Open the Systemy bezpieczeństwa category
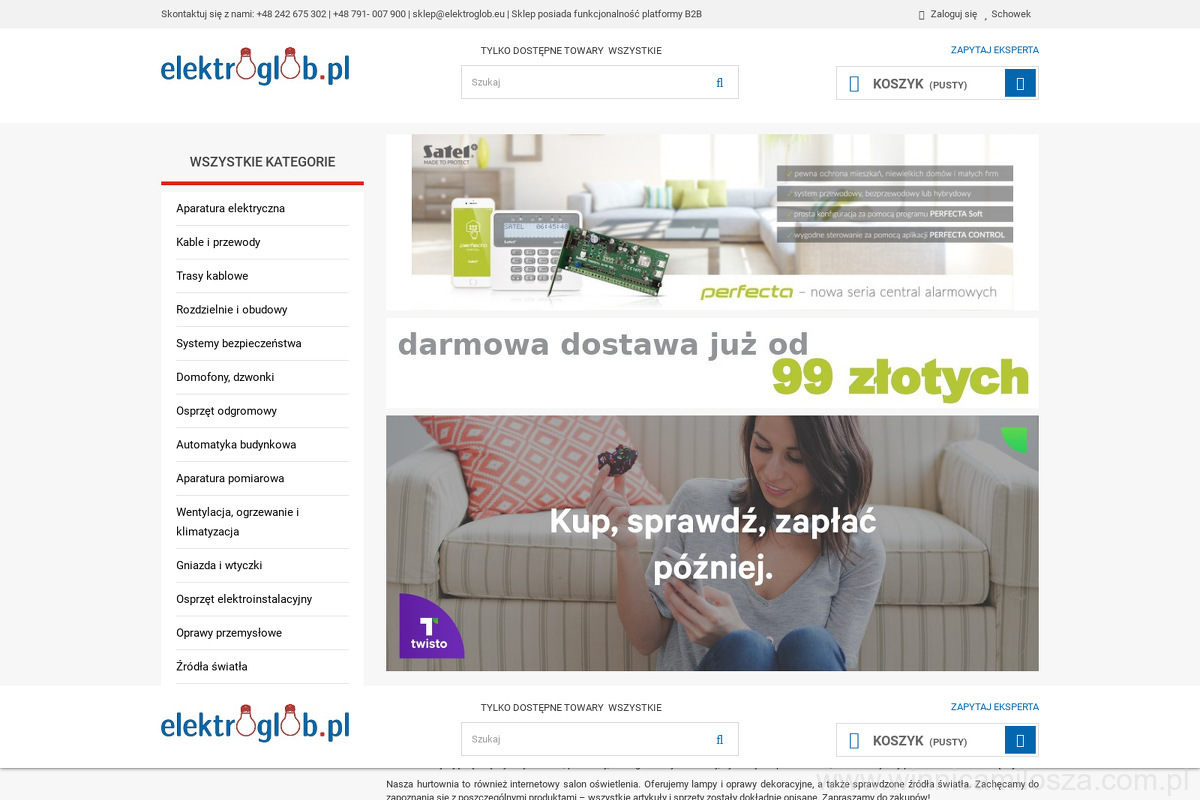 point(238,344)
